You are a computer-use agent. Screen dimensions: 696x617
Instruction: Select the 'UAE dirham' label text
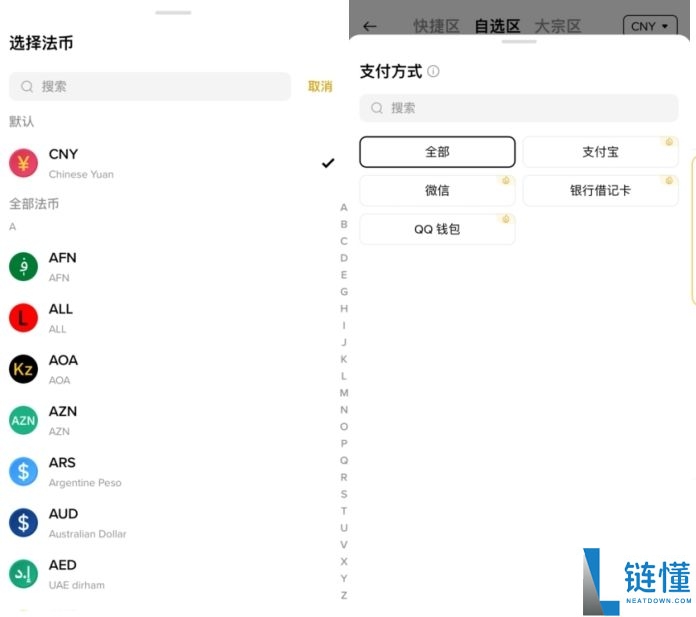(x=77, y=585)
